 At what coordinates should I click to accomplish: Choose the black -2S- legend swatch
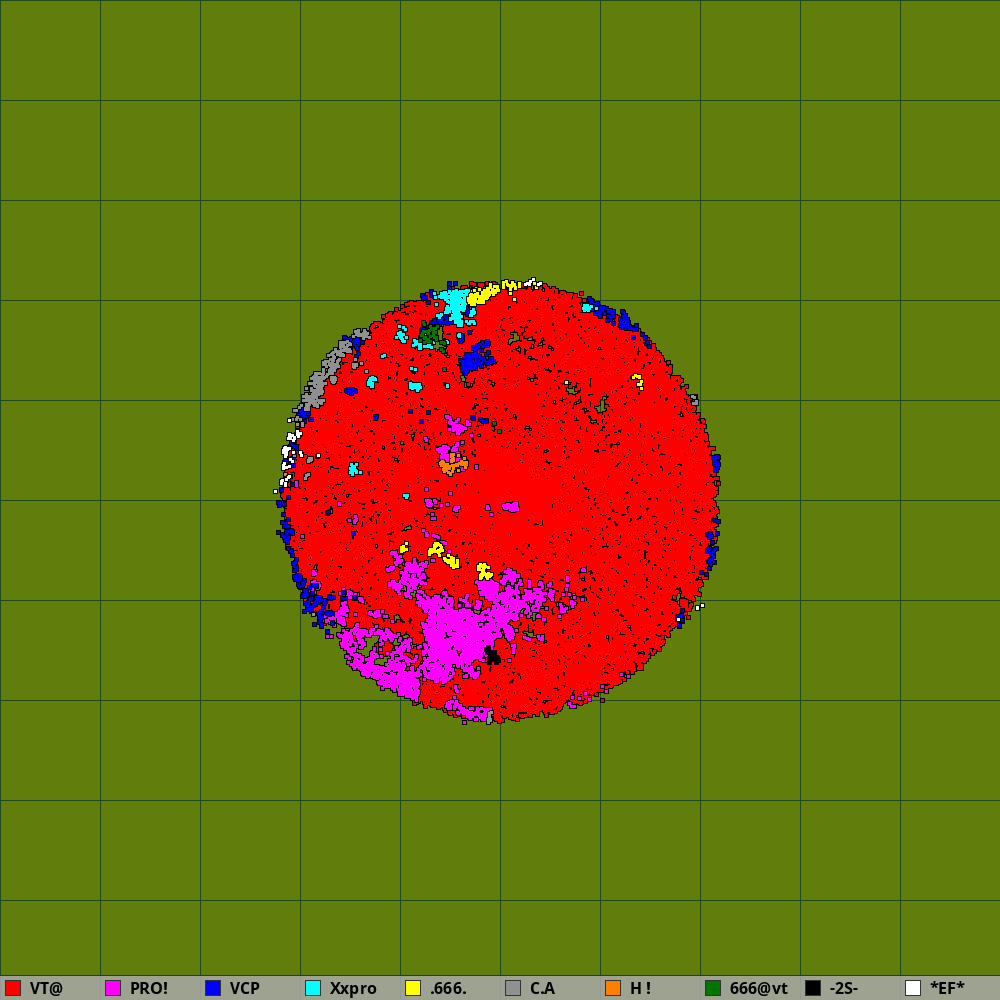813,988
